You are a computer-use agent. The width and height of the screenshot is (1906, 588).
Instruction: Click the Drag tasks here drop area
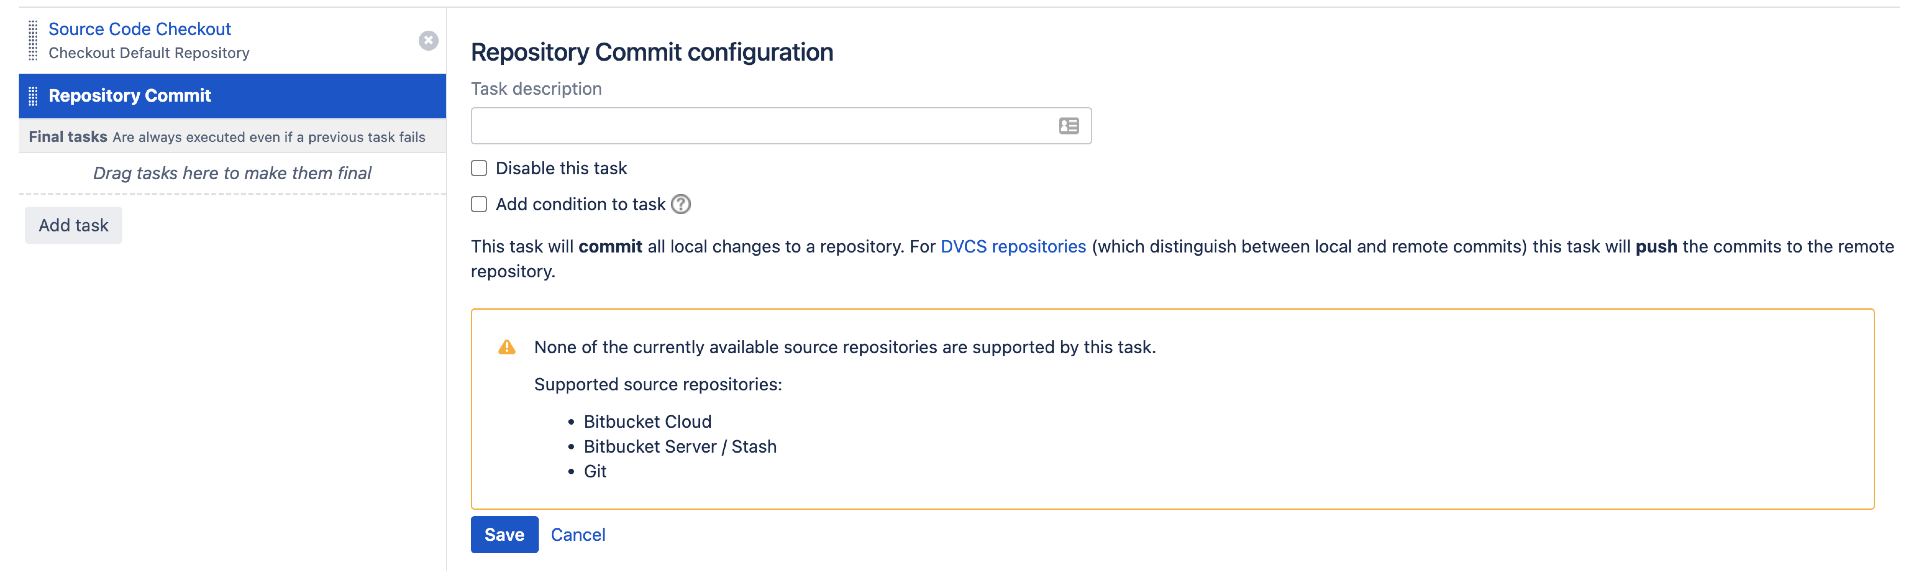click(x=232, y=173)
